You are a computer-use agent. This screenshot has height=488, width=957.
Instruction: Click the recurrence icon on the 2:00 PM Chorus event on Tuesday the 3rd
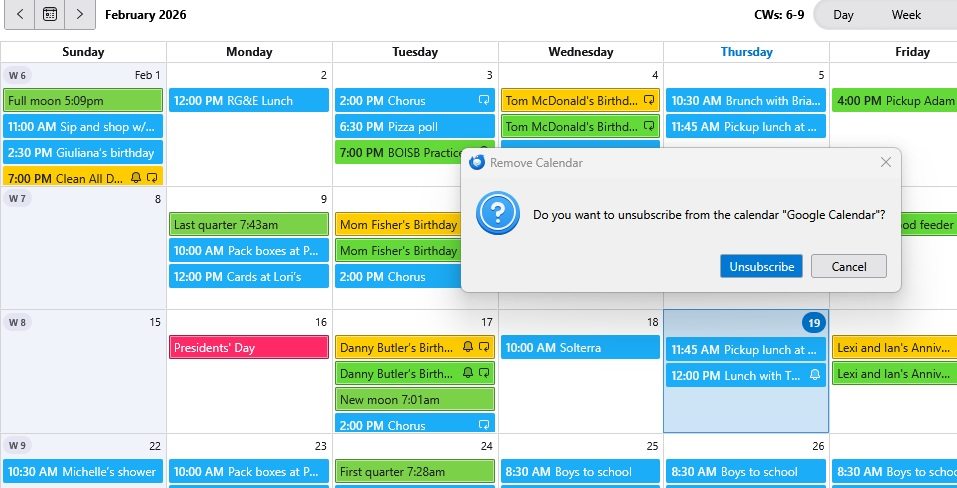(x=484, y=101)
